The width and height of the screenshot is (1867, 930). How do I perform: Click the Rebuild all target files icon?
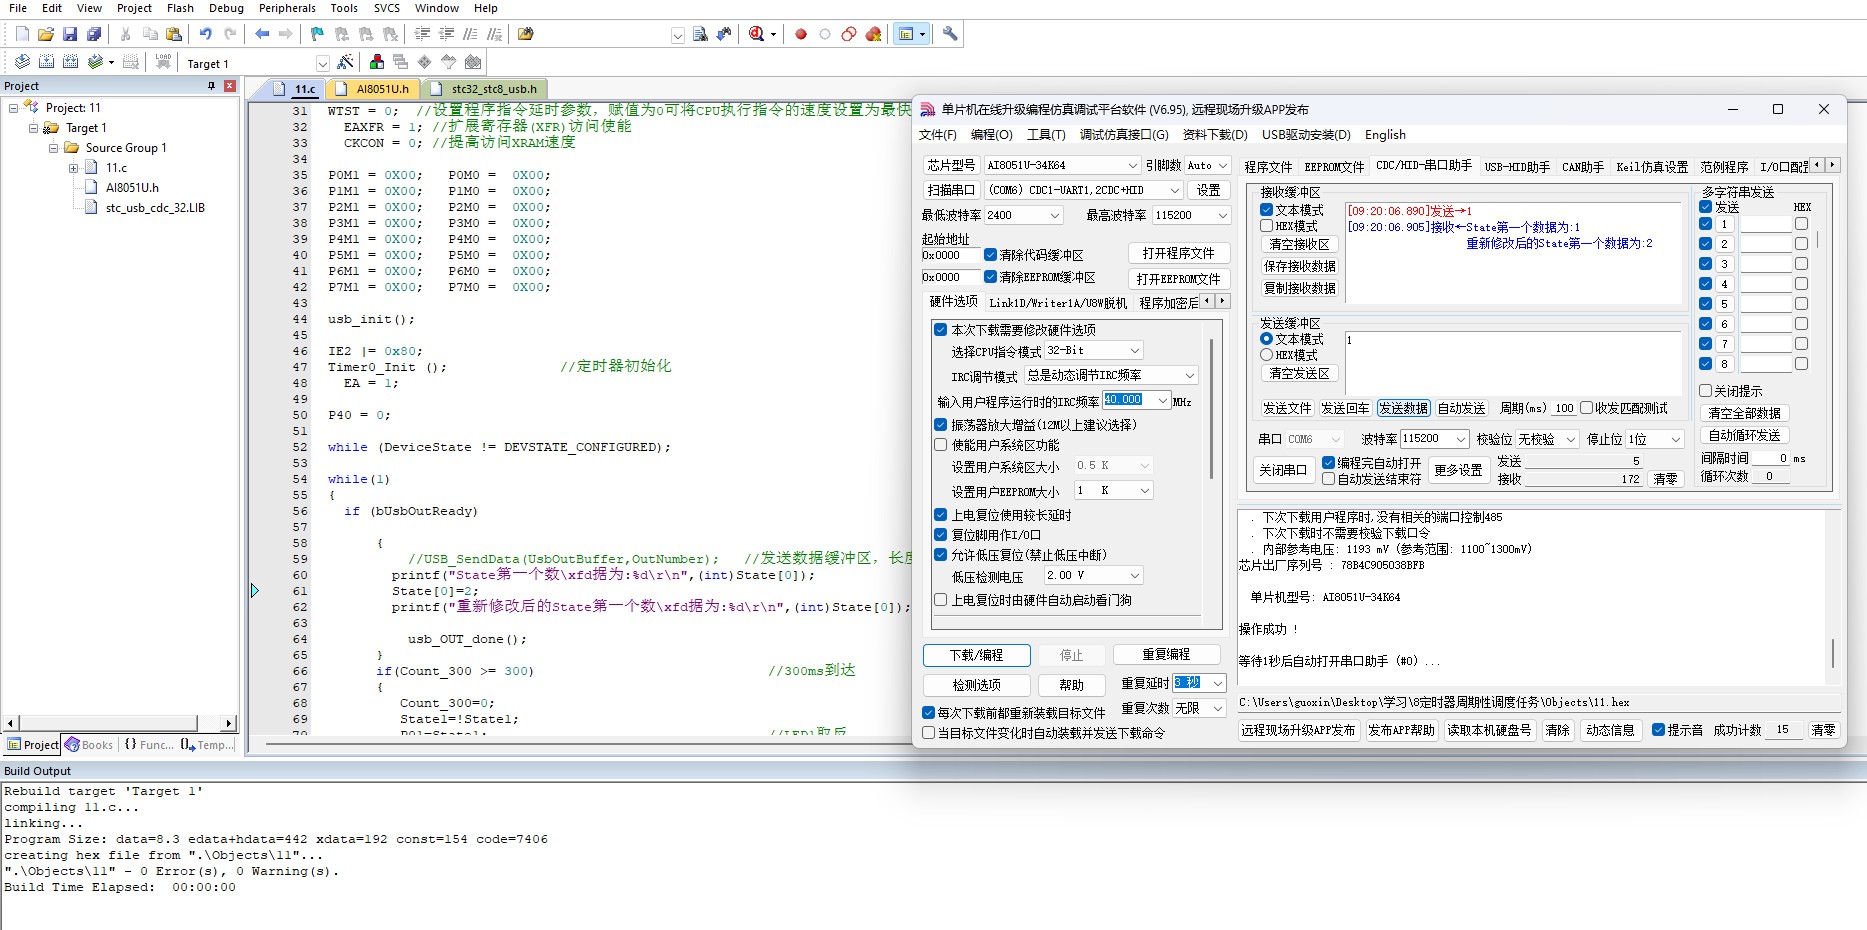70,62
